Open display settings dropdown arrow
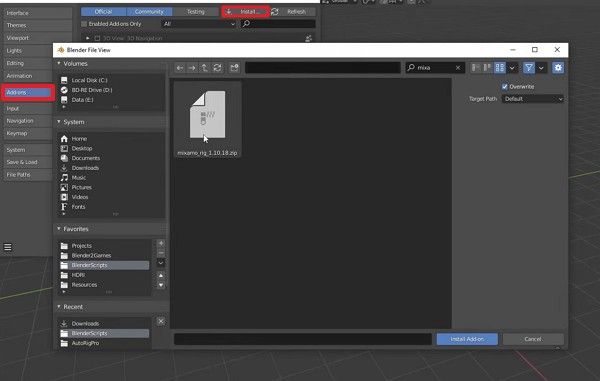Screen dimensions: 600x381 pos(512,68)
